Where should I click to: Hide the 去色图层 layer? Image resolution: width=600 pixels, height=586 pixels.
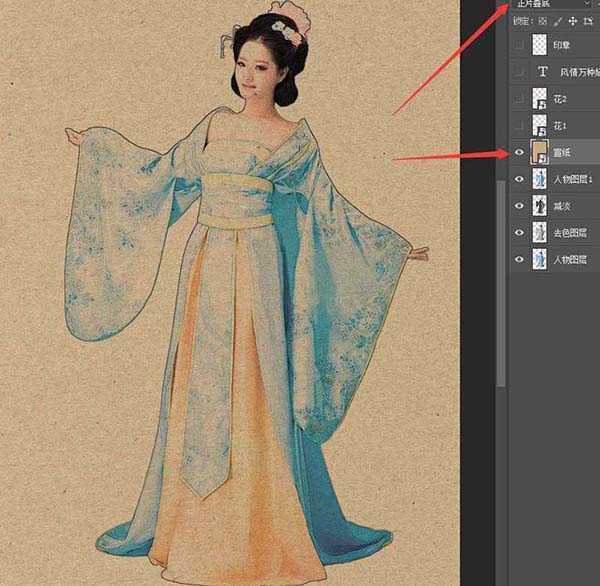tap(517, 233)
